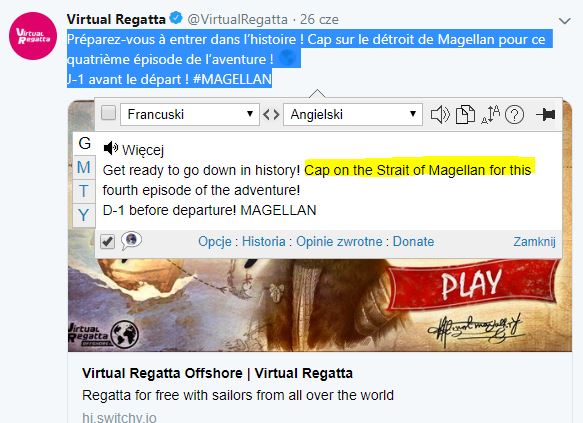Click the verified badge next to Virtual Regatta
583x423 pixels.
pos(175,18)
